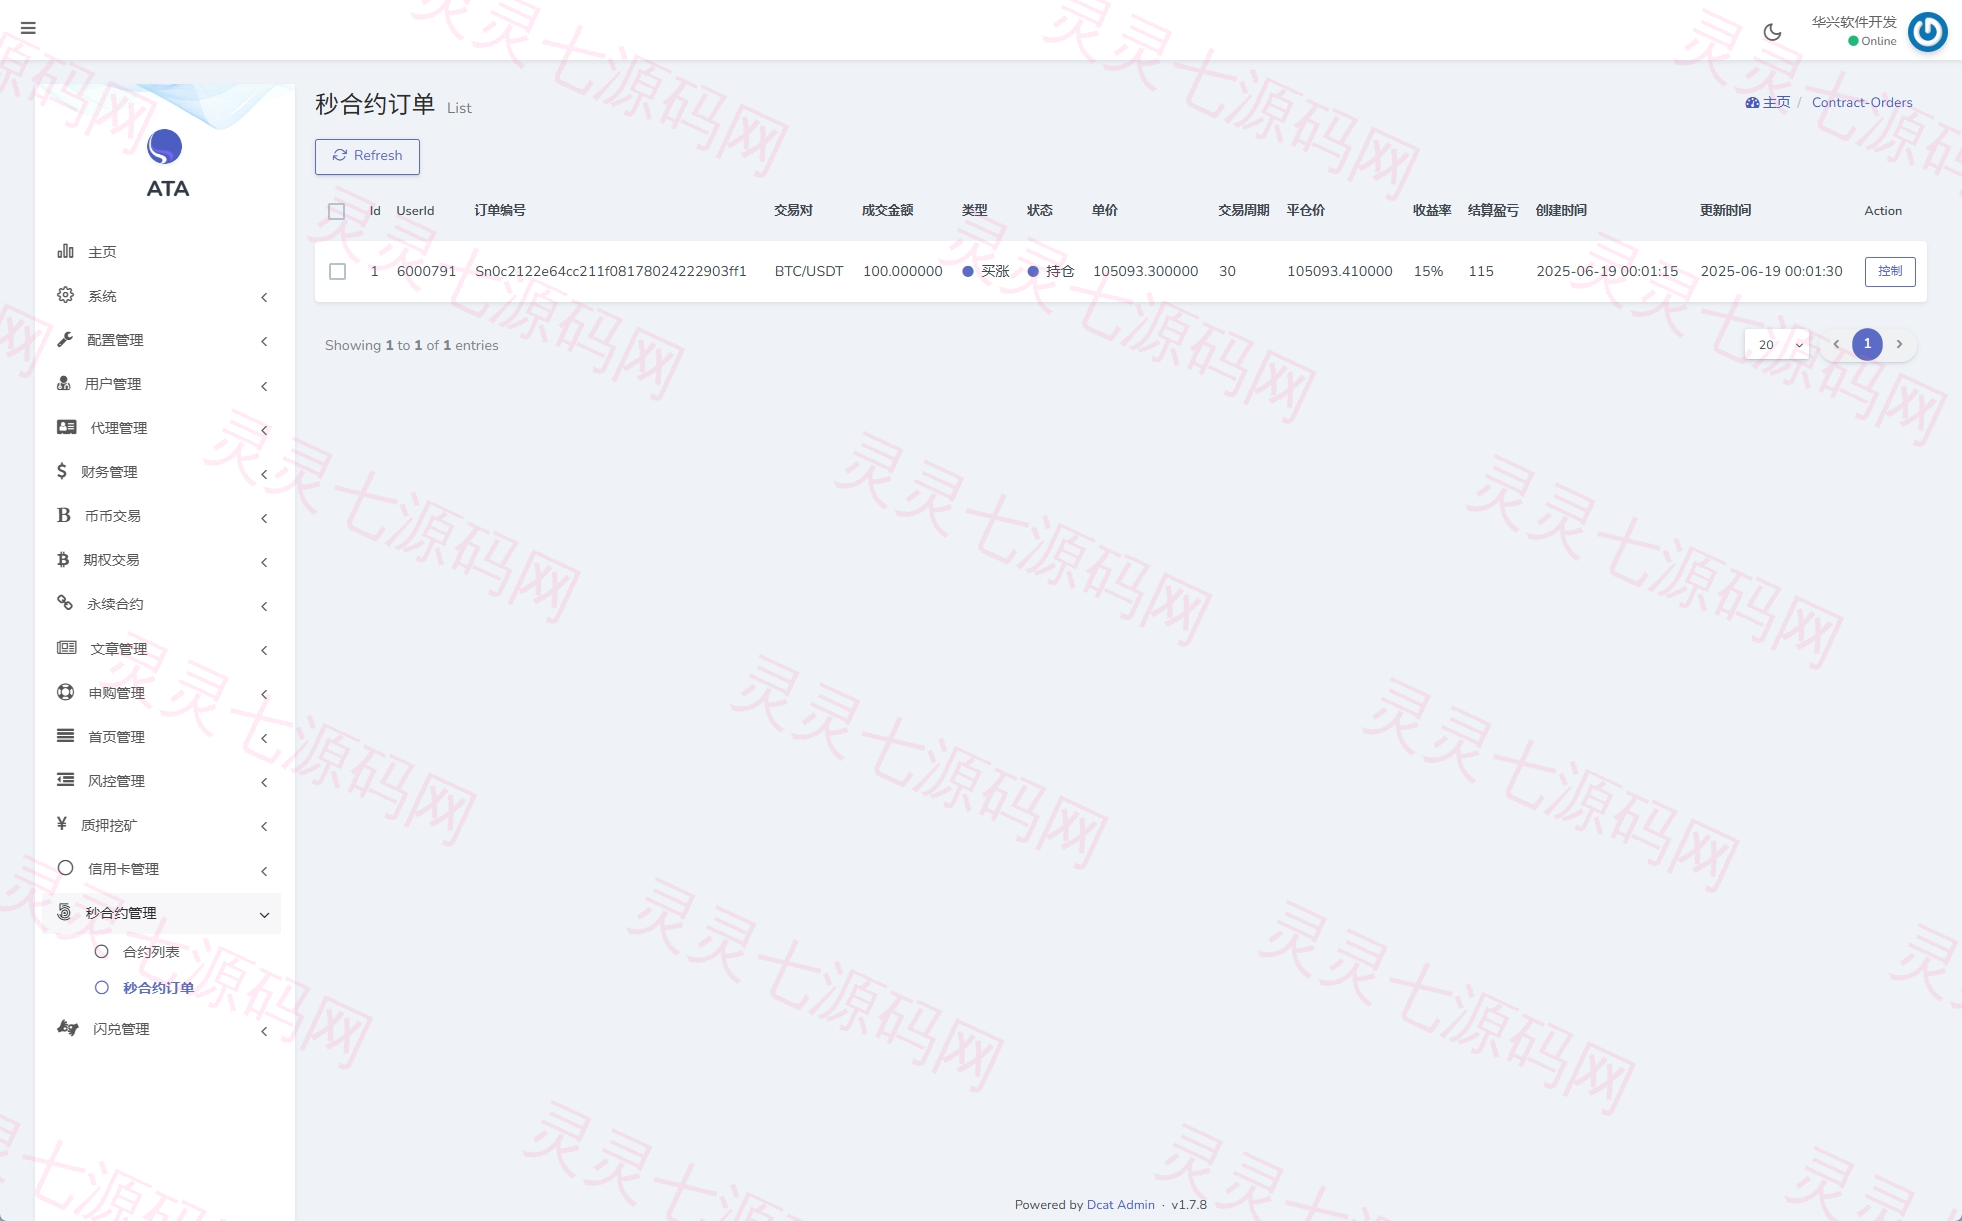Check the row checkbox for order 6000791

338,272
